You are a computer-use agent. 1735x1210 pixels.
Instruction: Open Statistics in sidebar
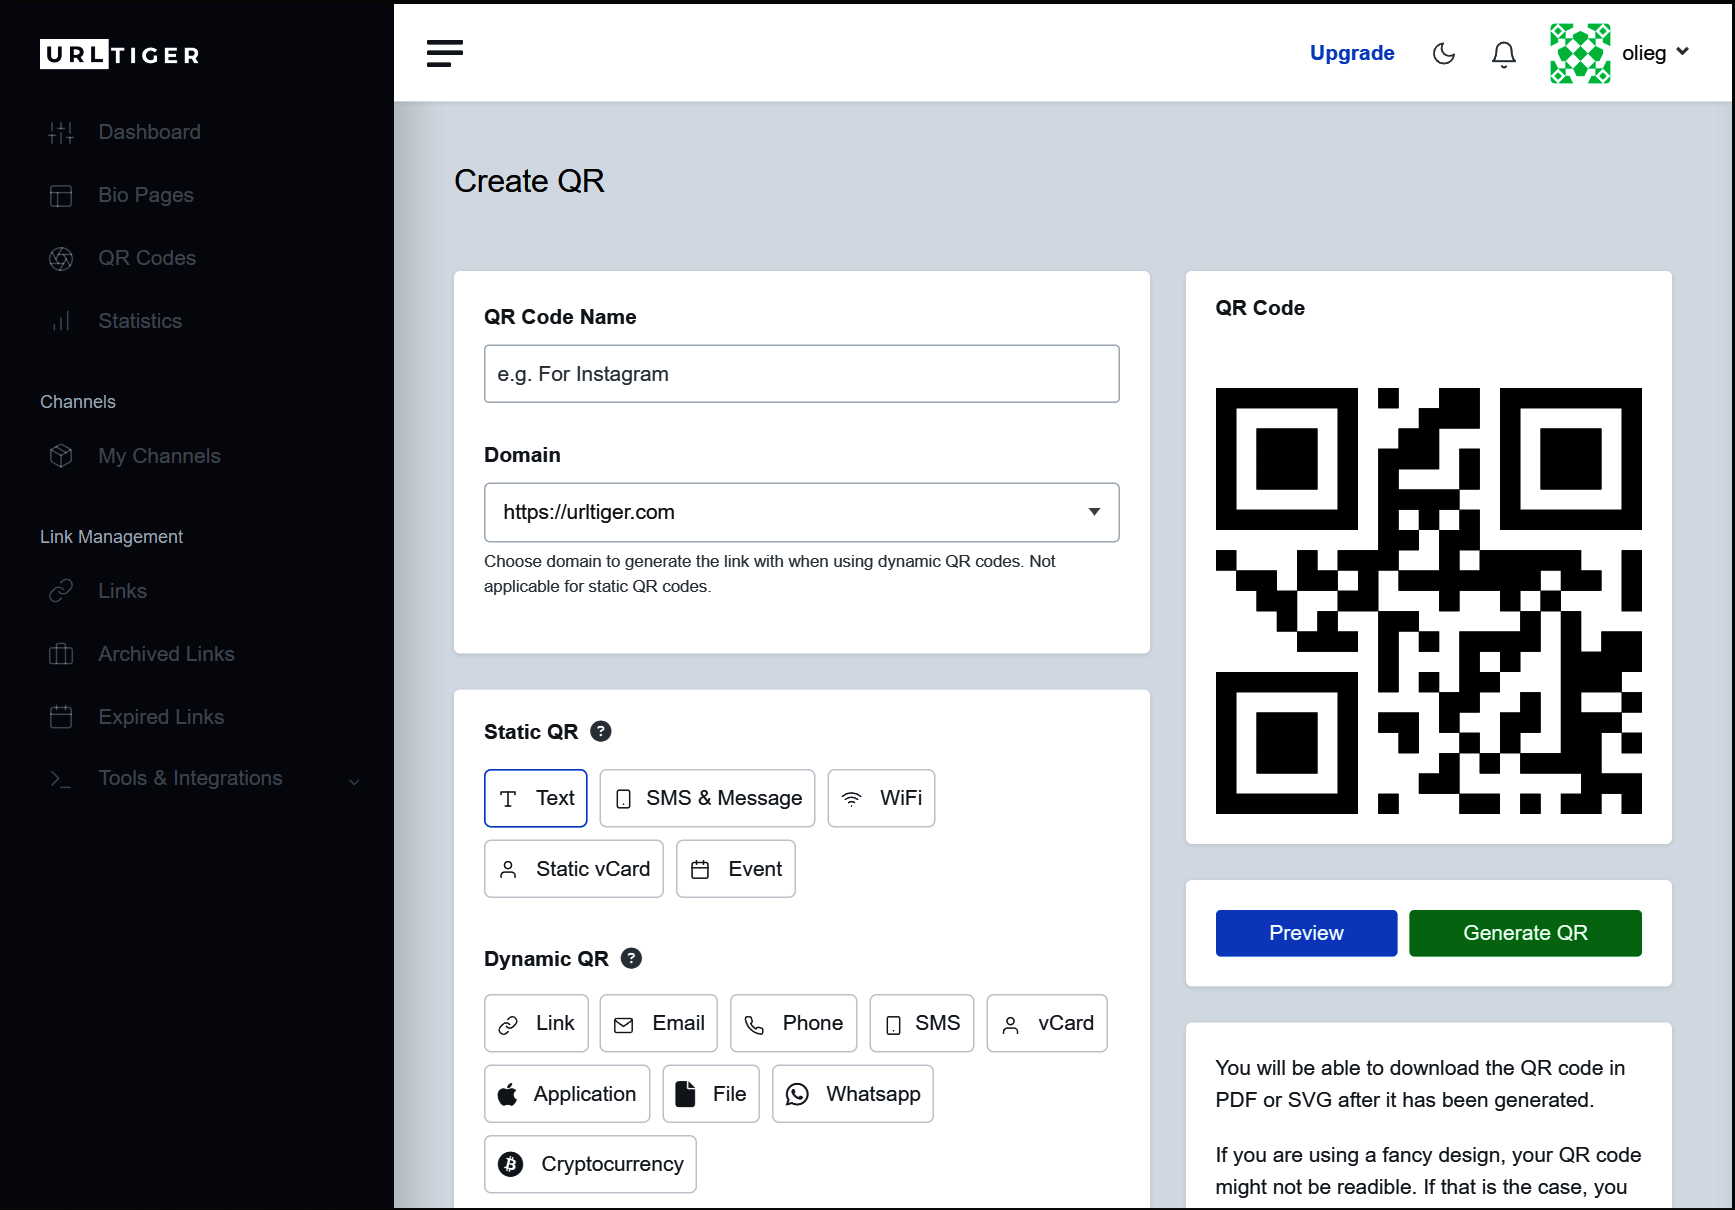pyautogui.click(x=140, y=321)
